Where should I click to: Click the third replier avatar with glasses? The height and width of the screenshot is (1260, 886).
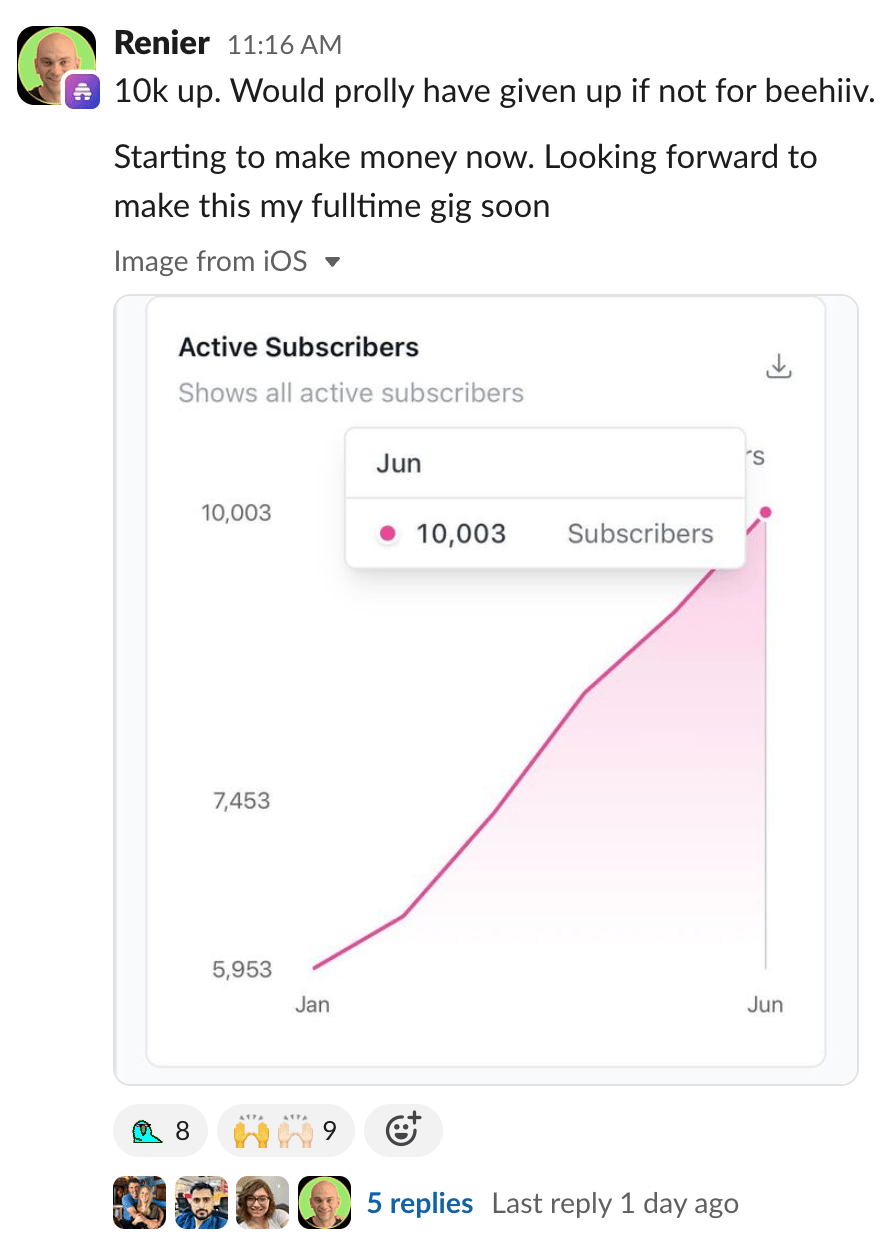pos(263,1202)
